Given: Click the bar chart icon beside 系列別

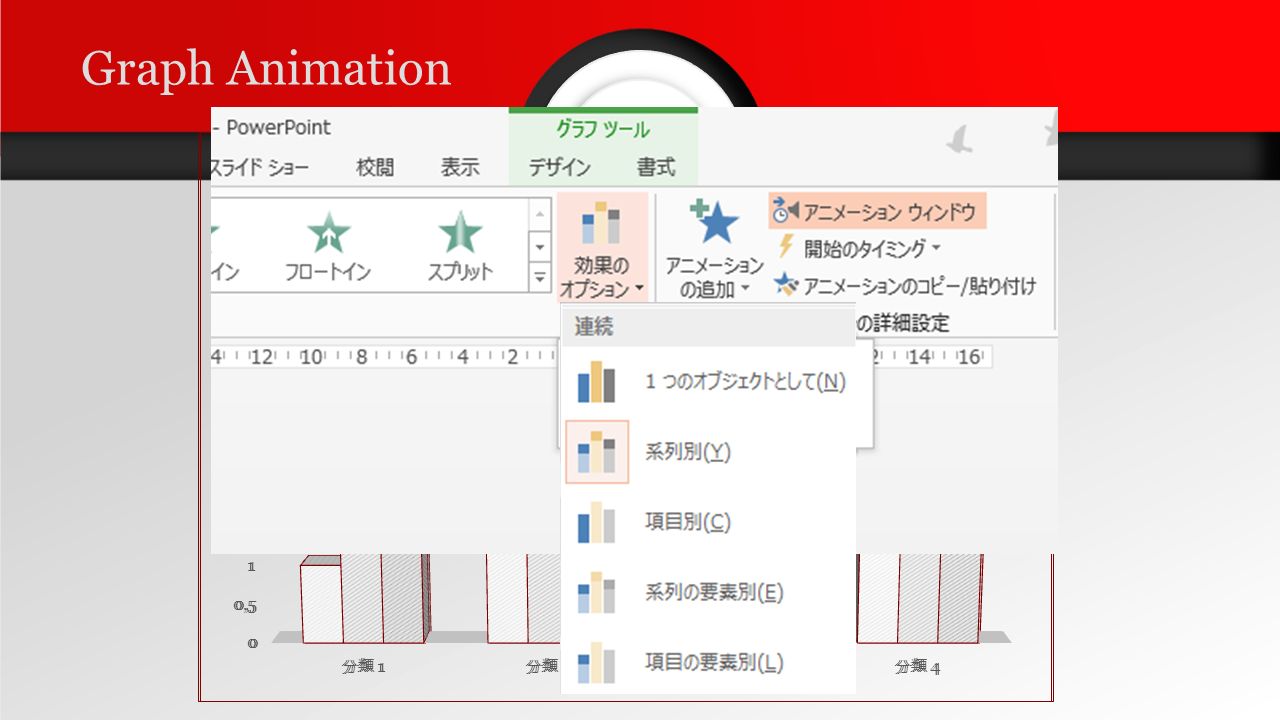Looking at the screenshot, I should (597, 452).
